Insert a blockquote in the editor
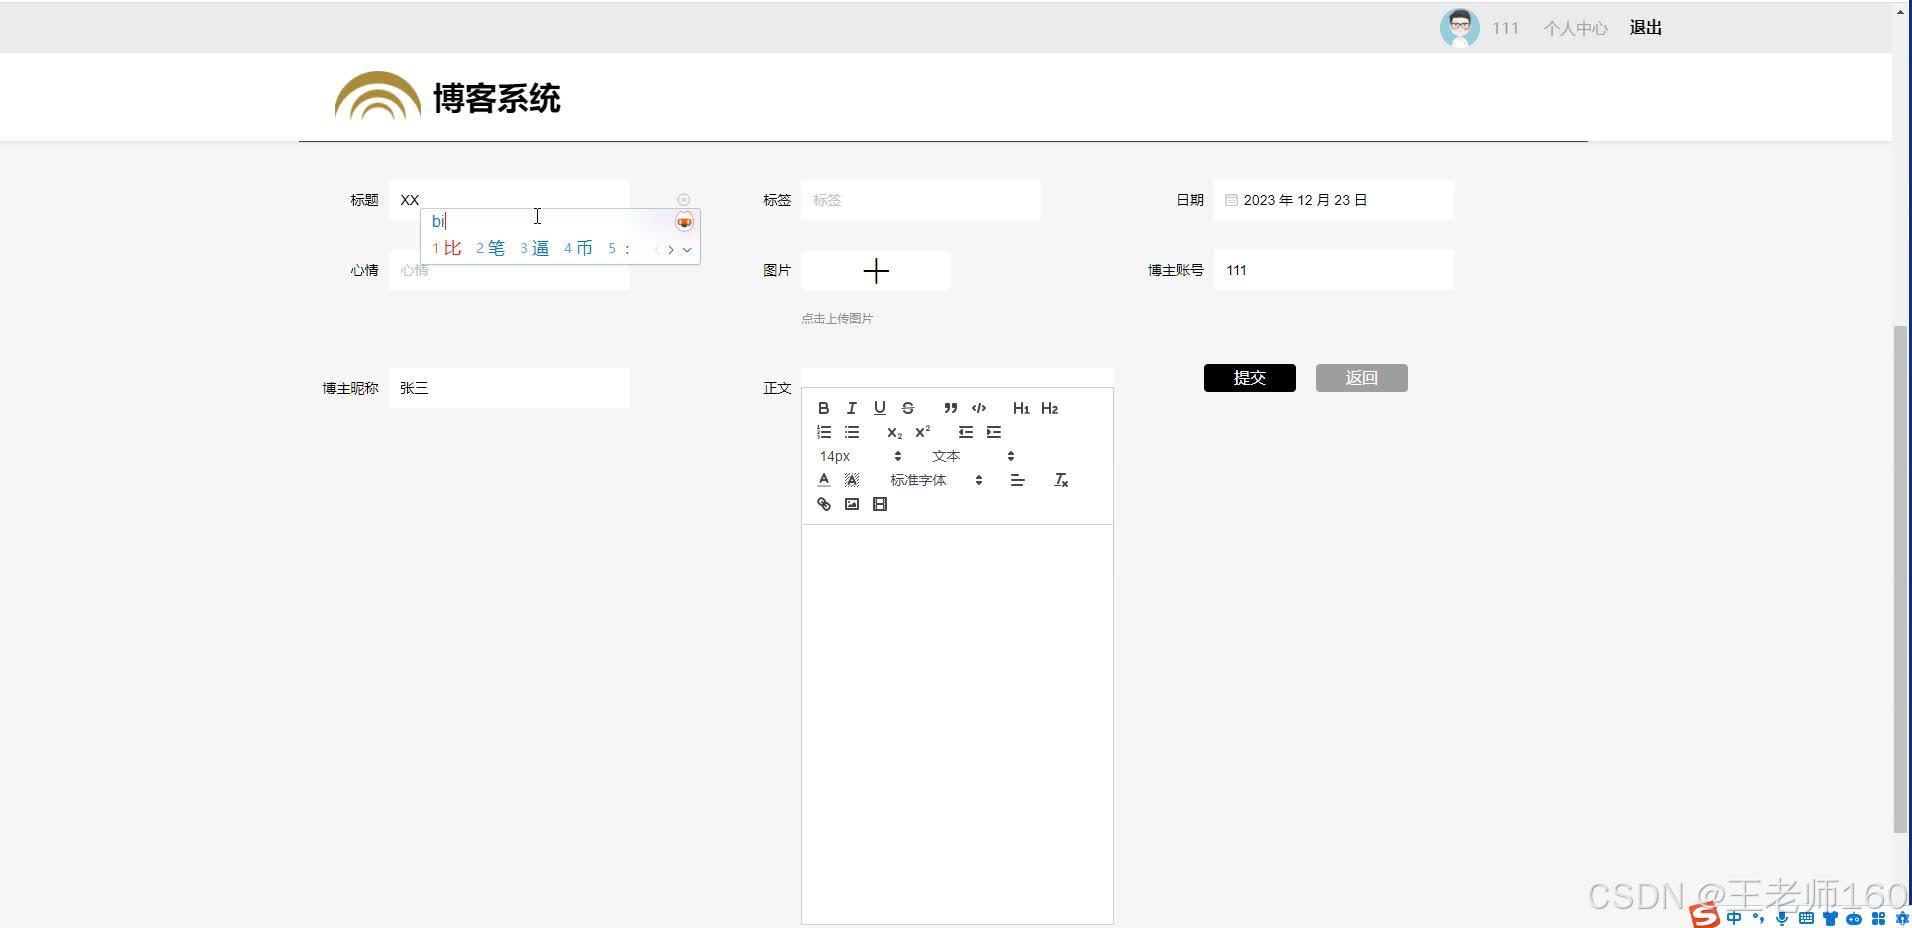The image size is (1912, 928). tap(951, 408)
